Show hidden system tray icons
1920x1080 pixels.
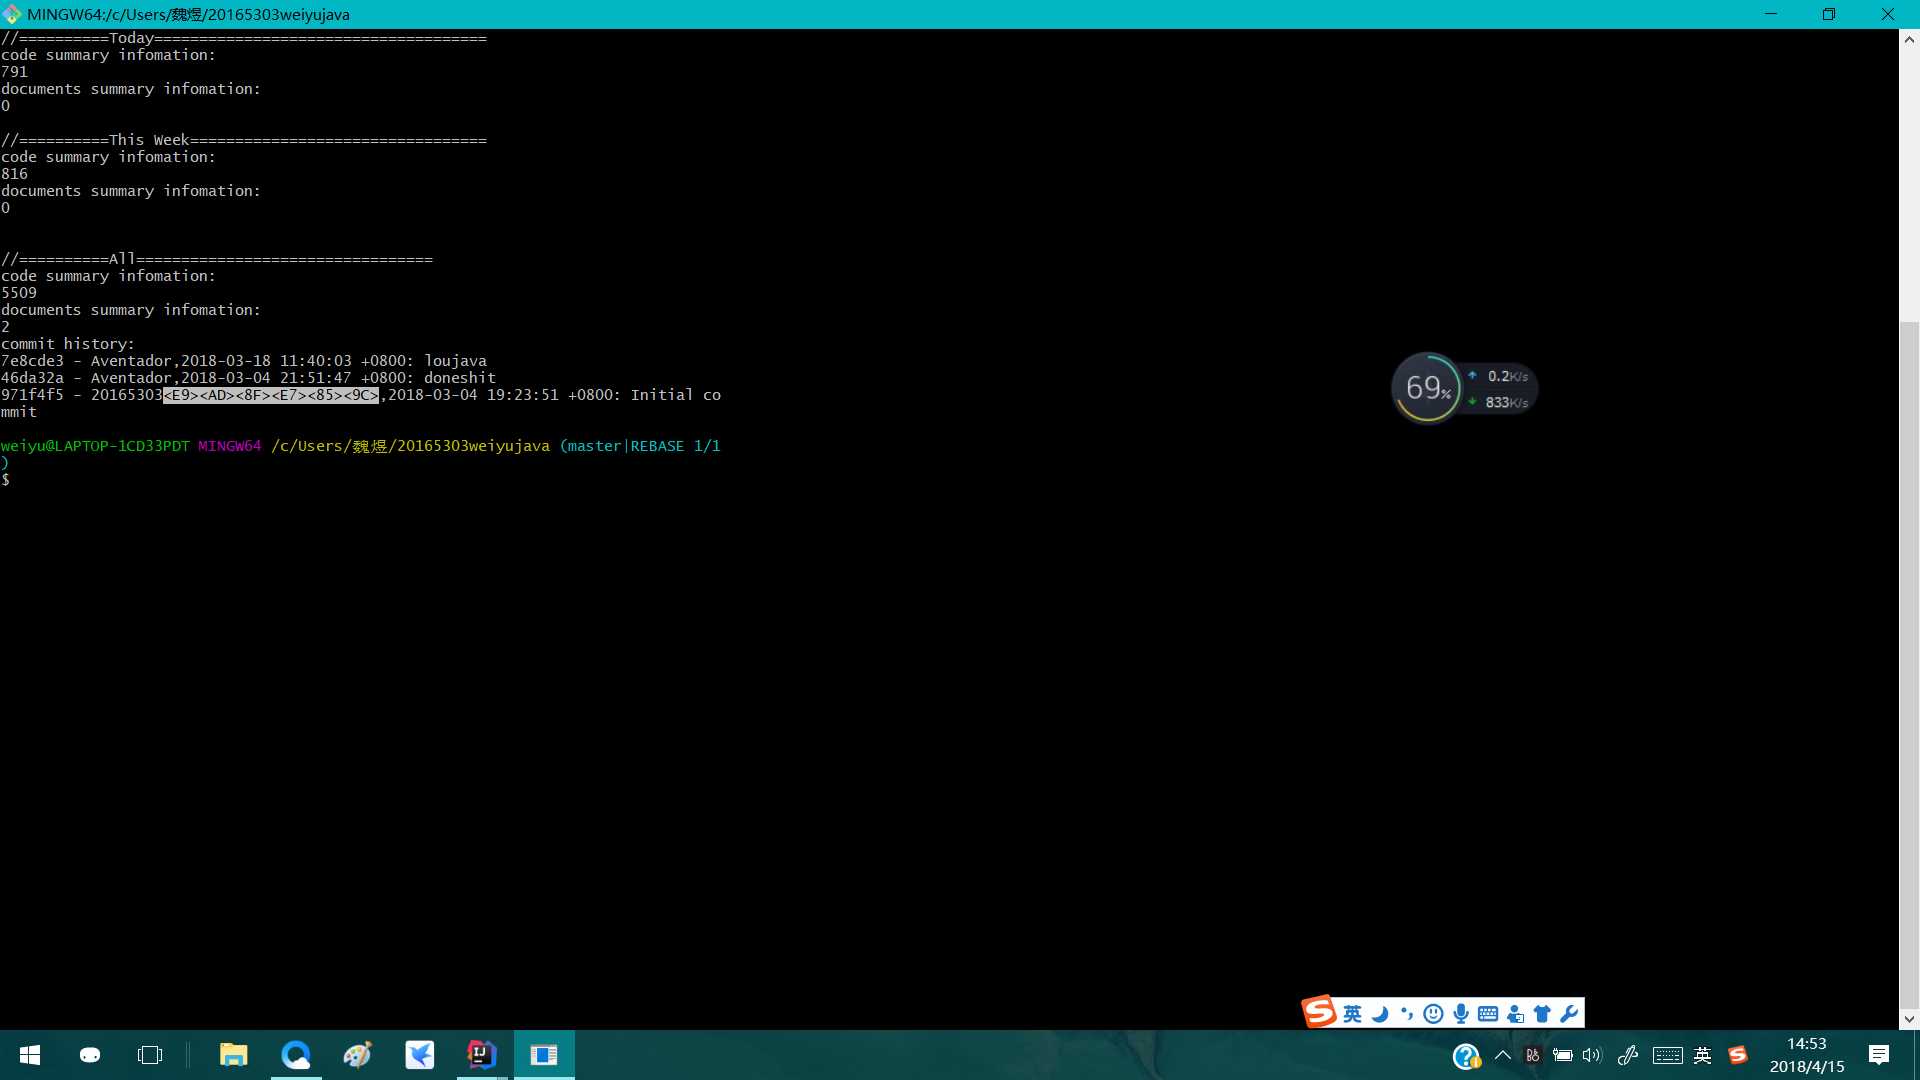[1502, 1055]
